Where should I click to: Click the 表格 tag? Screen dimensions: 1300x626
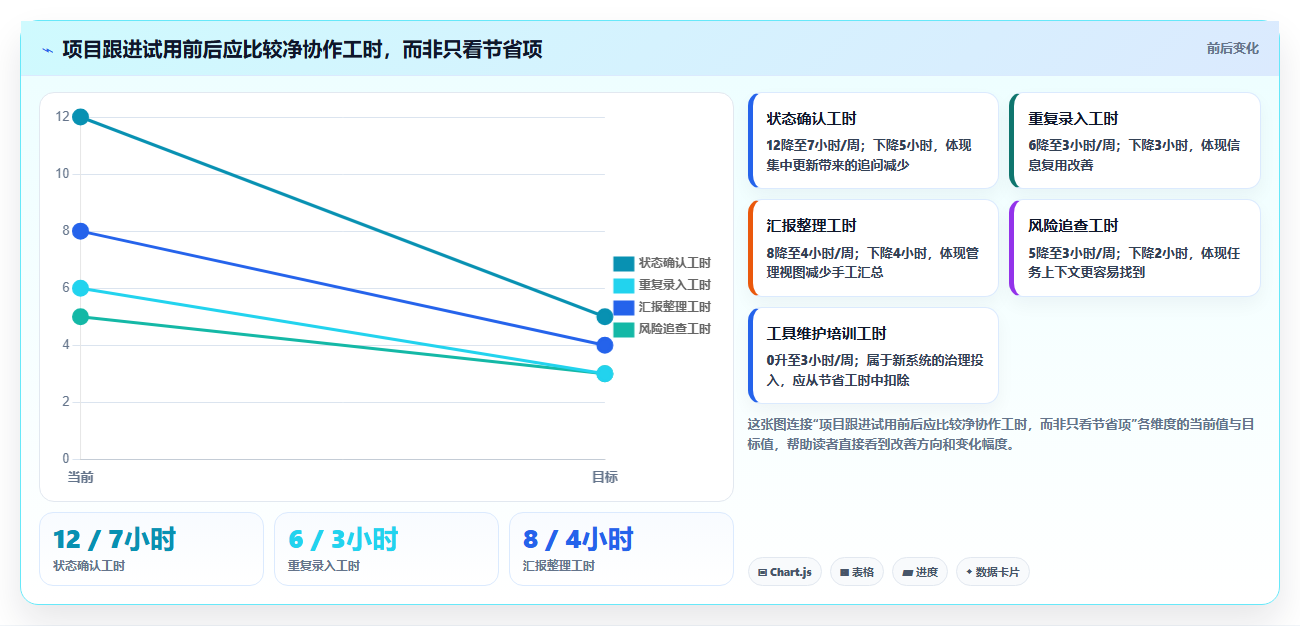click(857, 572)
